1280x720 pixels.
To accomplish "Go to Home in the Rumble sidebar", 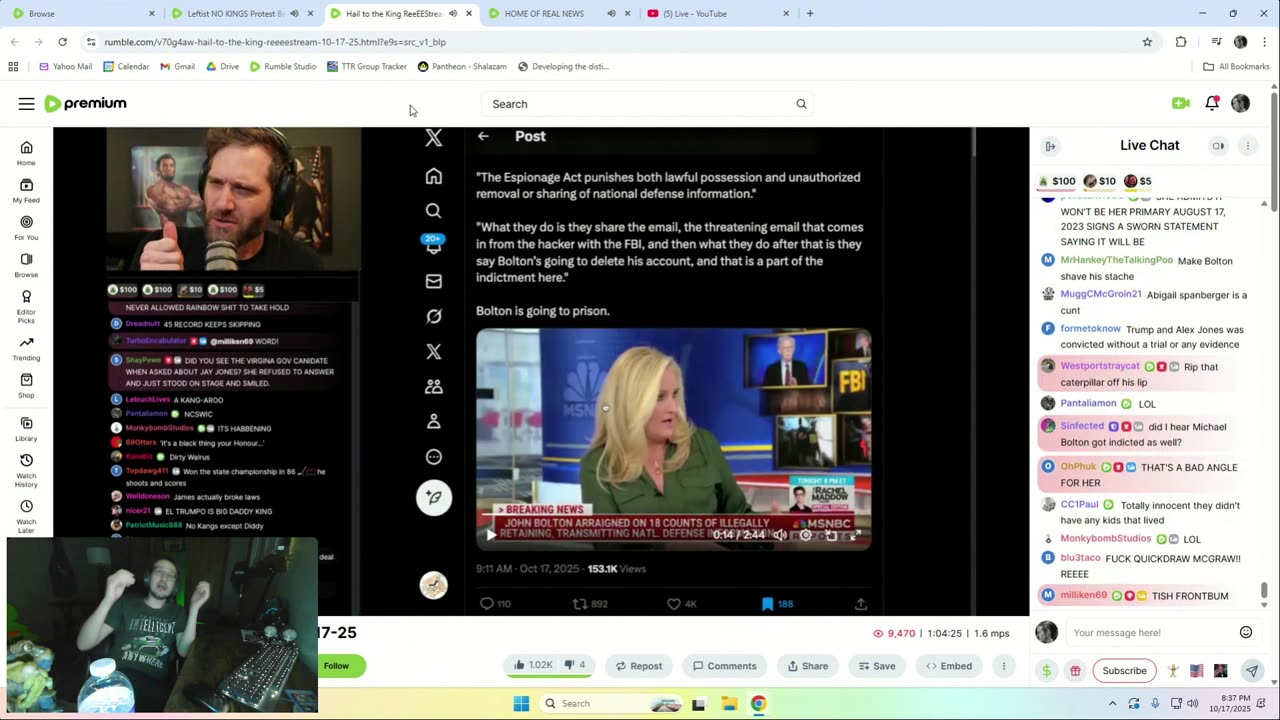I will tap(26, 153).
